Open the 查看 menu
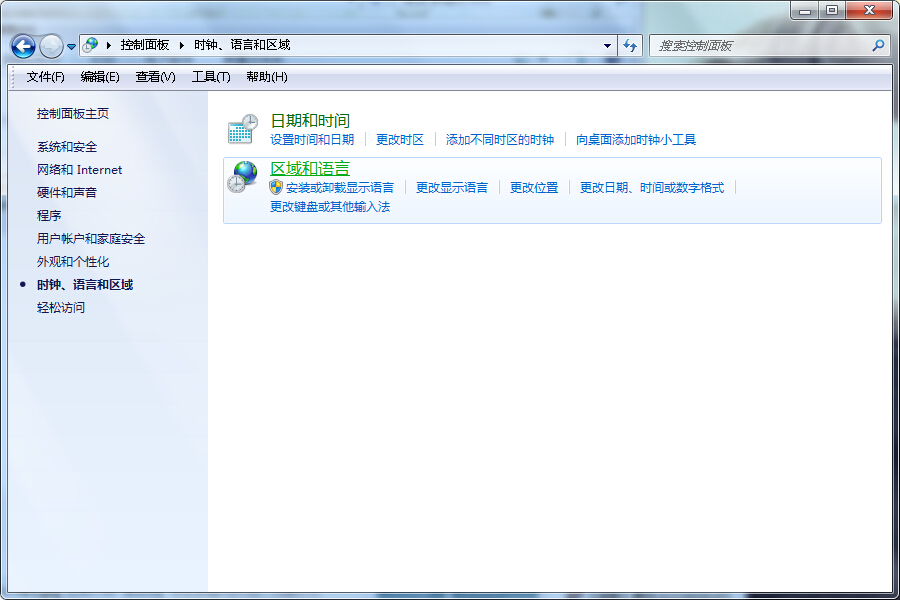 point(154,77)
